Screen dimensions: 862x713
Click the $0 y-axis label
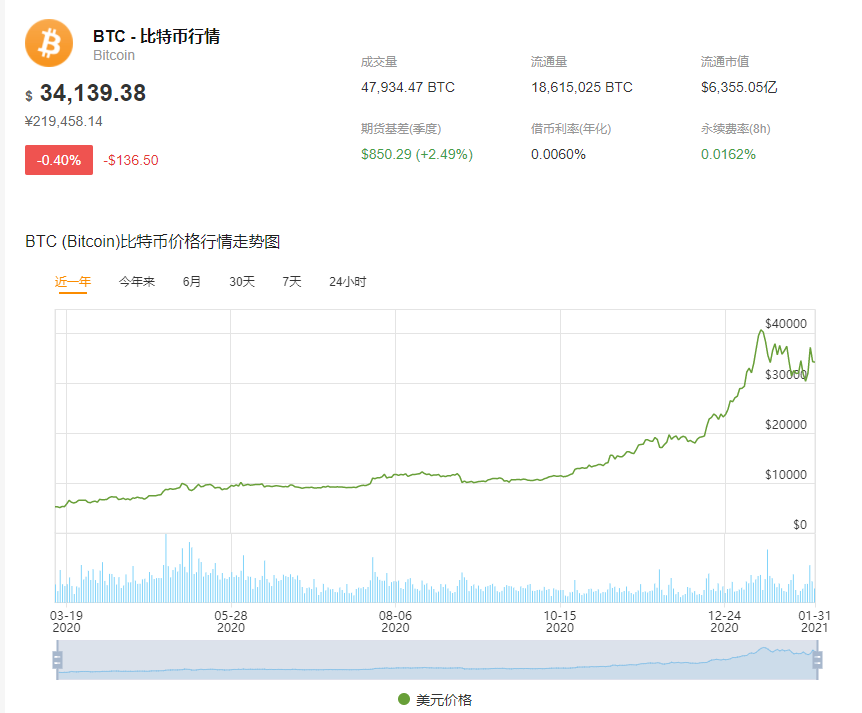(x=800, y=525)
